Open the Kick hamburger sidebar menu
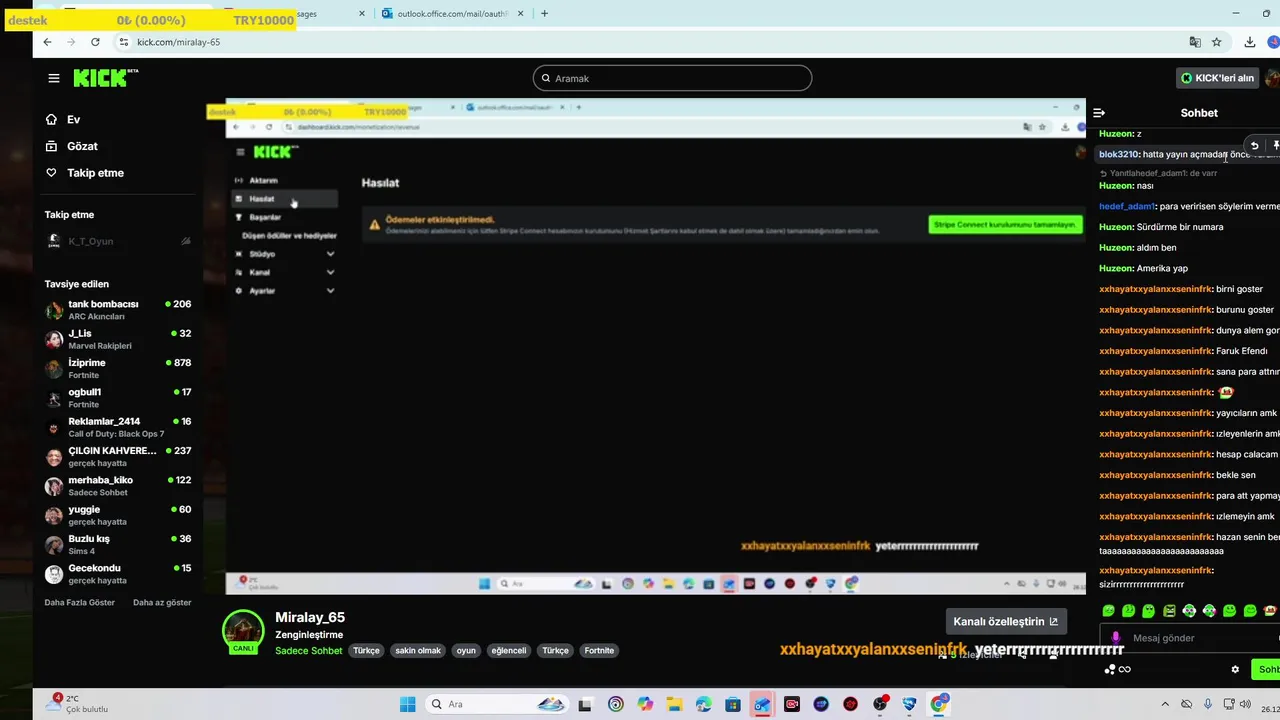This screenshot has width=1280, height=720. [54, 78]
